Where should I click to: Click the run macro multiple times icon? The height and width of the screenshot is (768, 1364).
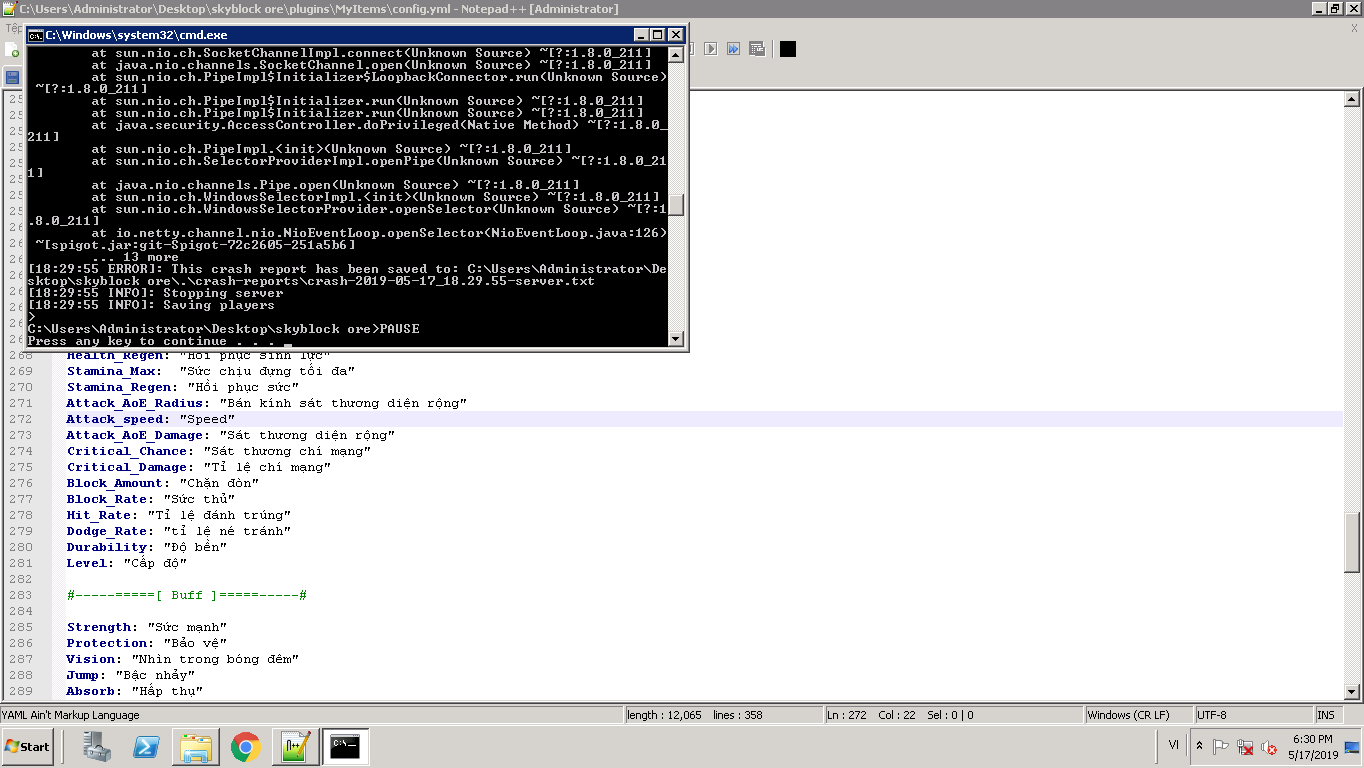point(734,49)
